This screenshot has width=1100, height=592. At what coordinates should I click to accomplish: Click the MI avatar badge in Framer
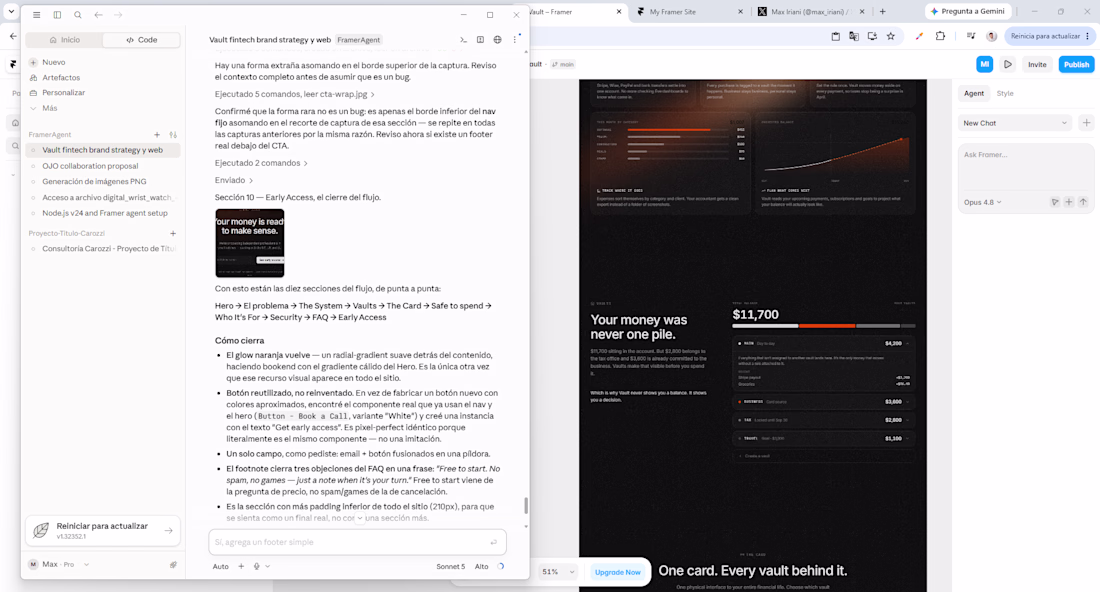pos(985,65)
